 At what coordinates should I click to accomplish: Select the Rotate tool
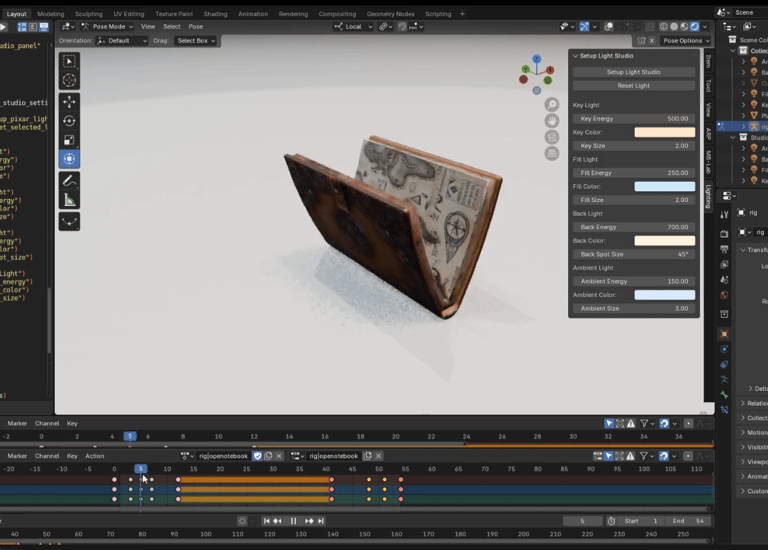[69, 121]
